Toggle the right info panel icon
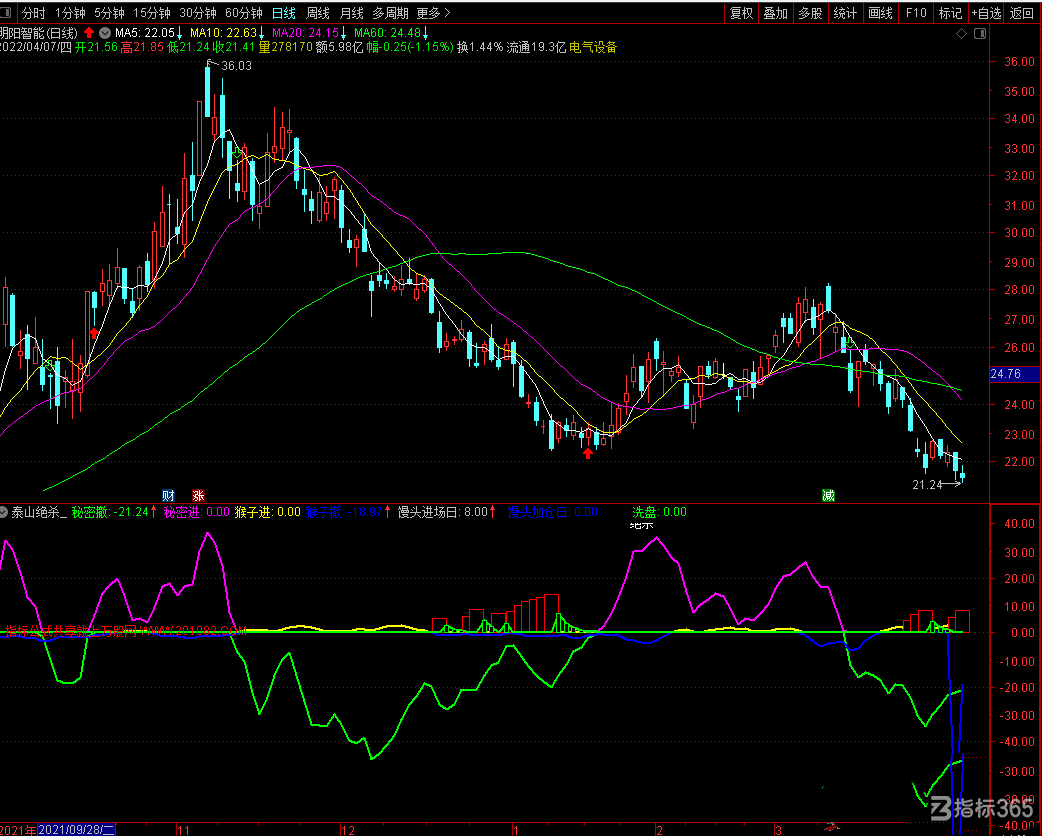 pos(980,33)
